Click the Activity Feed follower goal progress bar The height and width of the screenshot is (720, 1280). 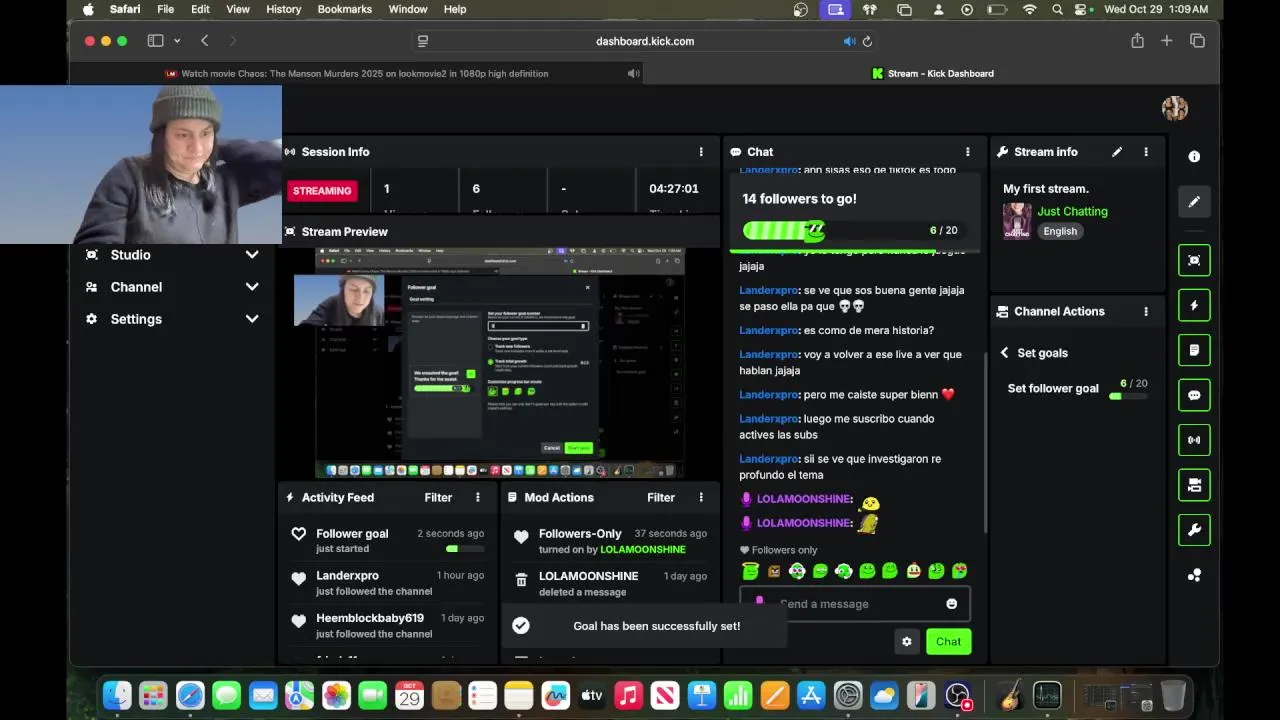465,549
